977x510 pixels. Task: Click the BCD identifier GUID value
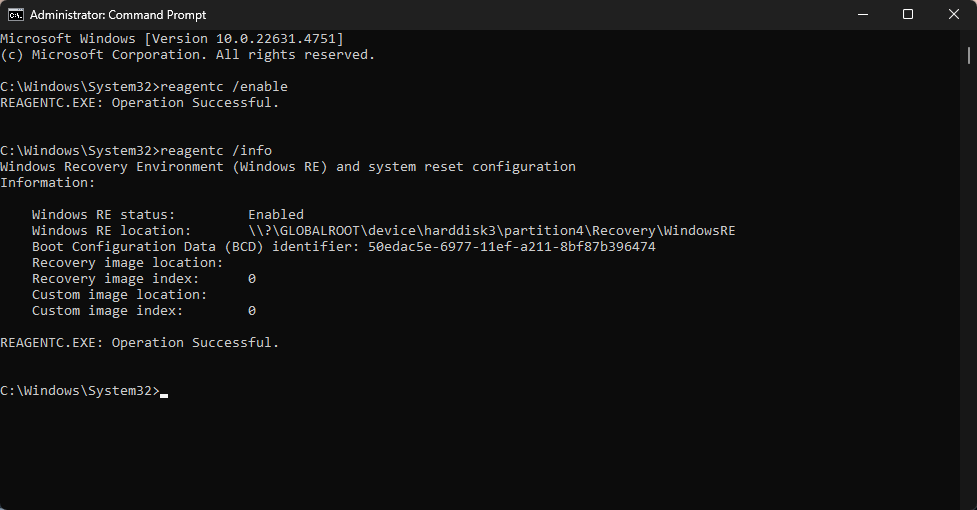(512, 247)
